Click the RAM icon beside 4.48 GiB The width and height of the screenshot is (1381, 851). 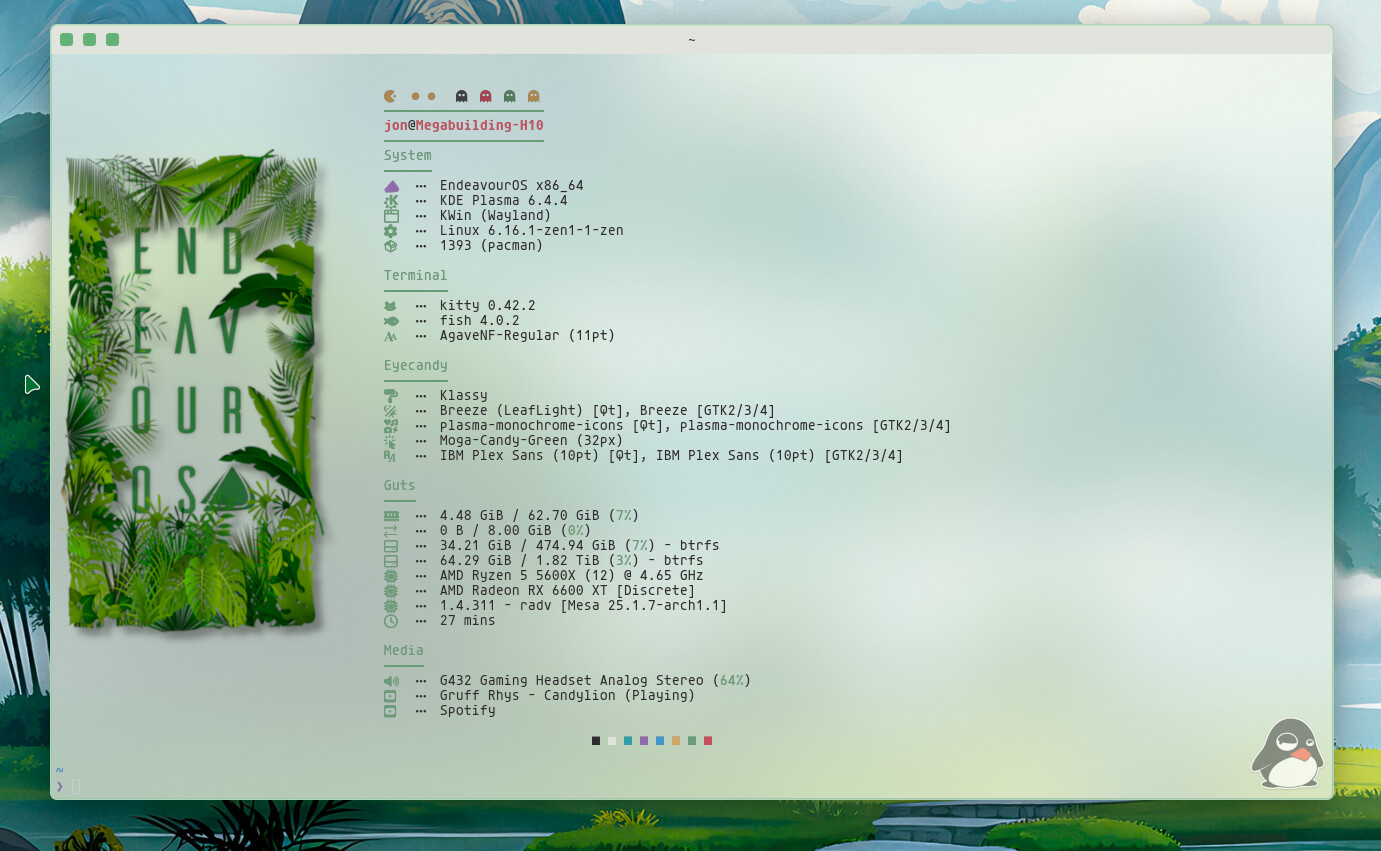[391, 516]
